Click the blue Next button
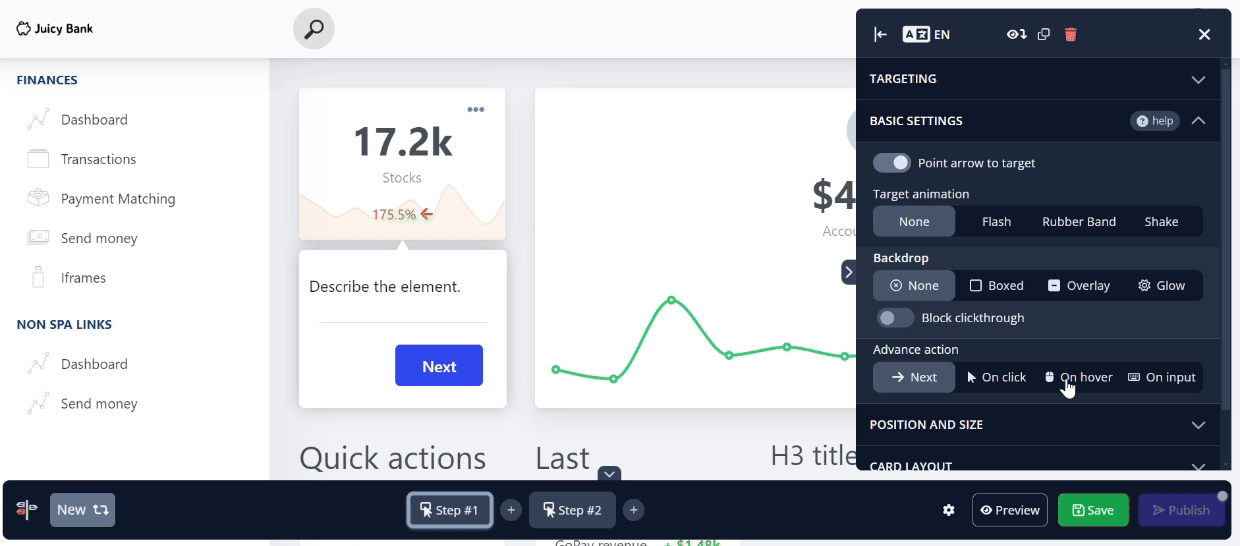The width and height of the screenshot is (1240, 546). pos(439,366)
